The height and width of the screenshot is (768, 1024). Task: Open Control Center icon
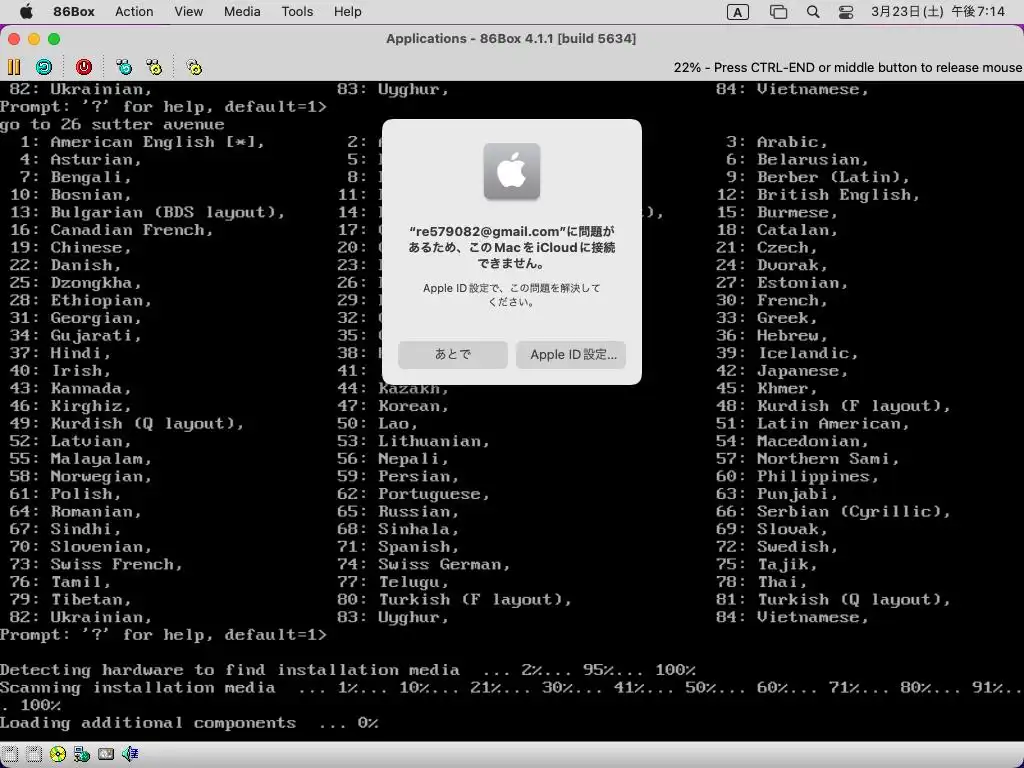coord(846,12)
